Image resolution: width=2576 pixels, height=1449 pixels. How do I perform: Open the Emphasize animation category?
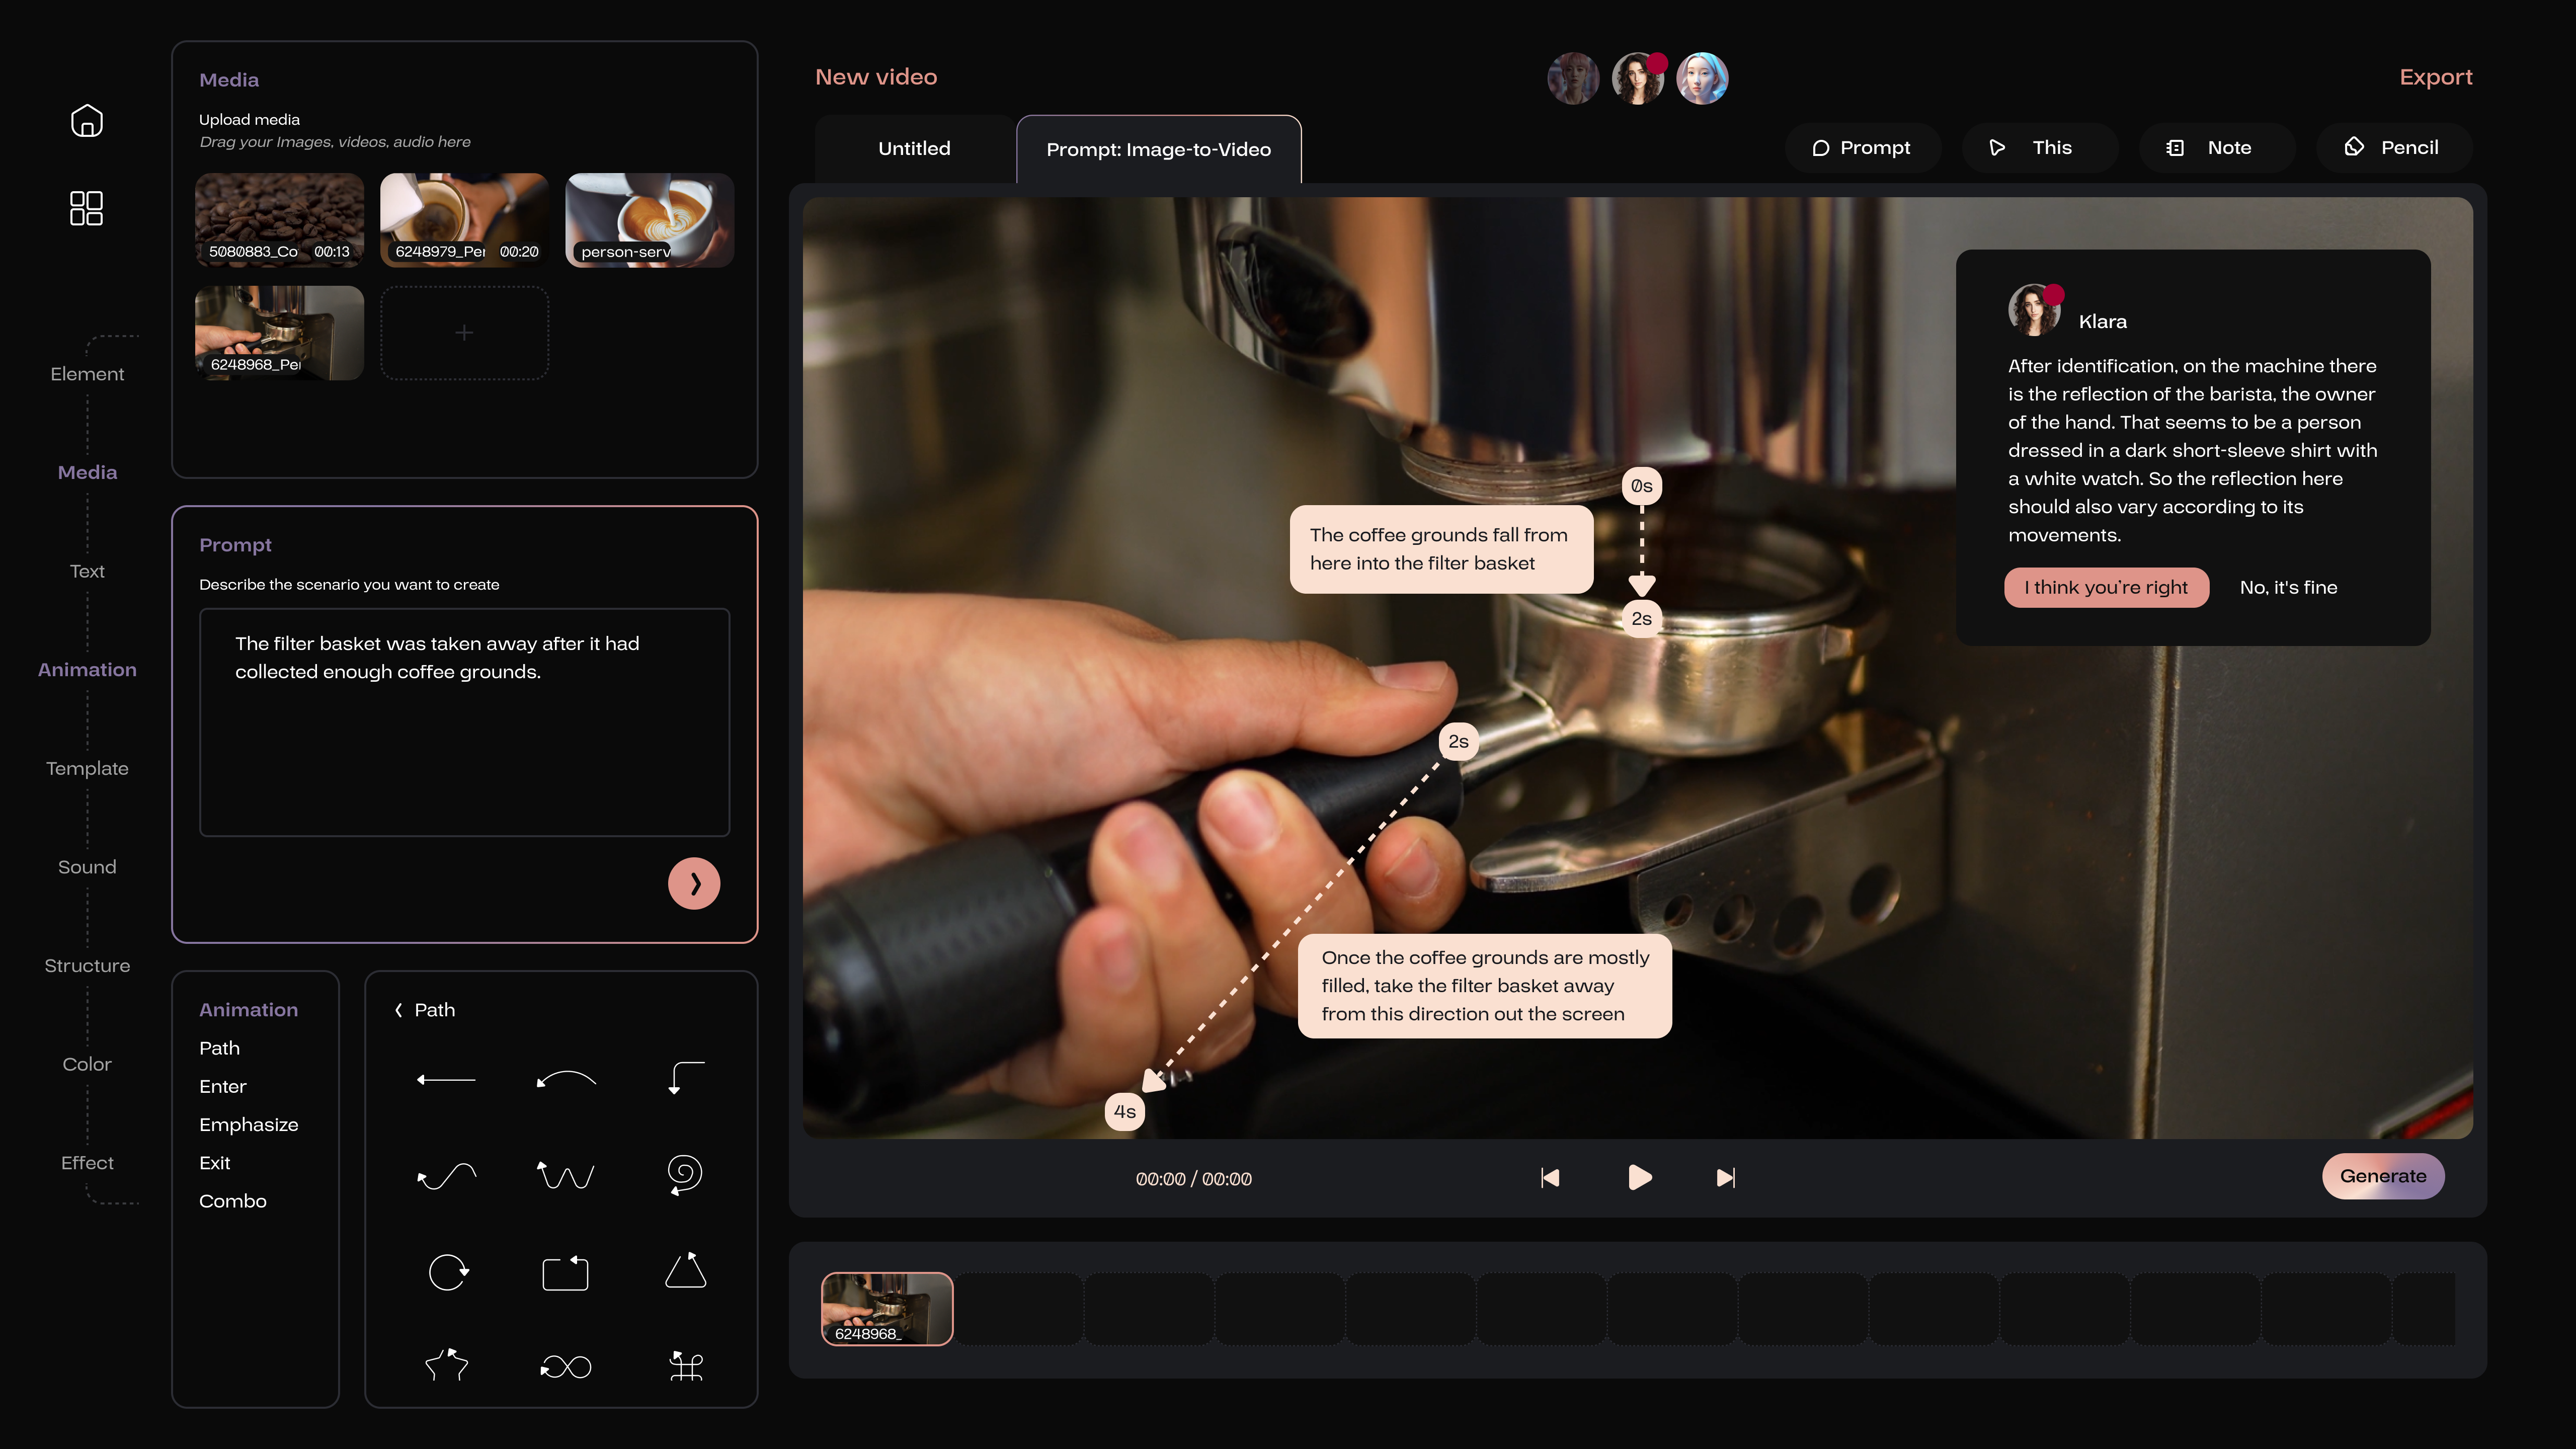coord(248,1124)
